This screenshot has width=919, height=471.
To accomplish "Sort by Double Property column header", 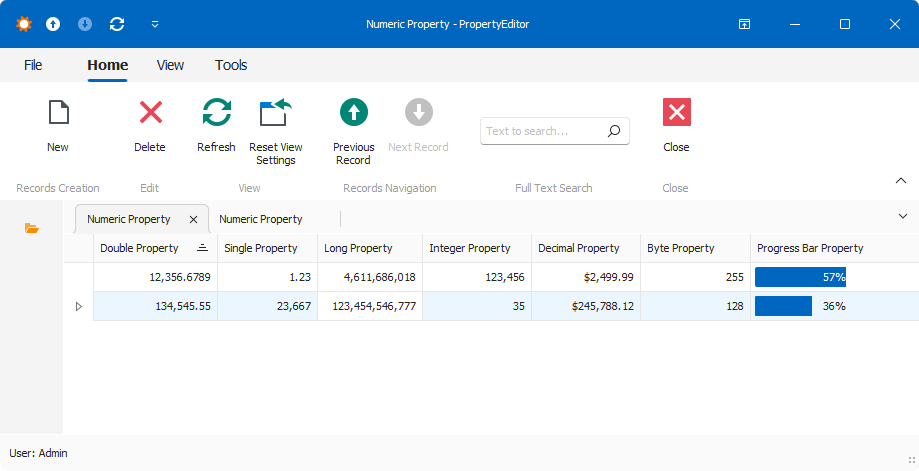I will [x=155, y=248].
